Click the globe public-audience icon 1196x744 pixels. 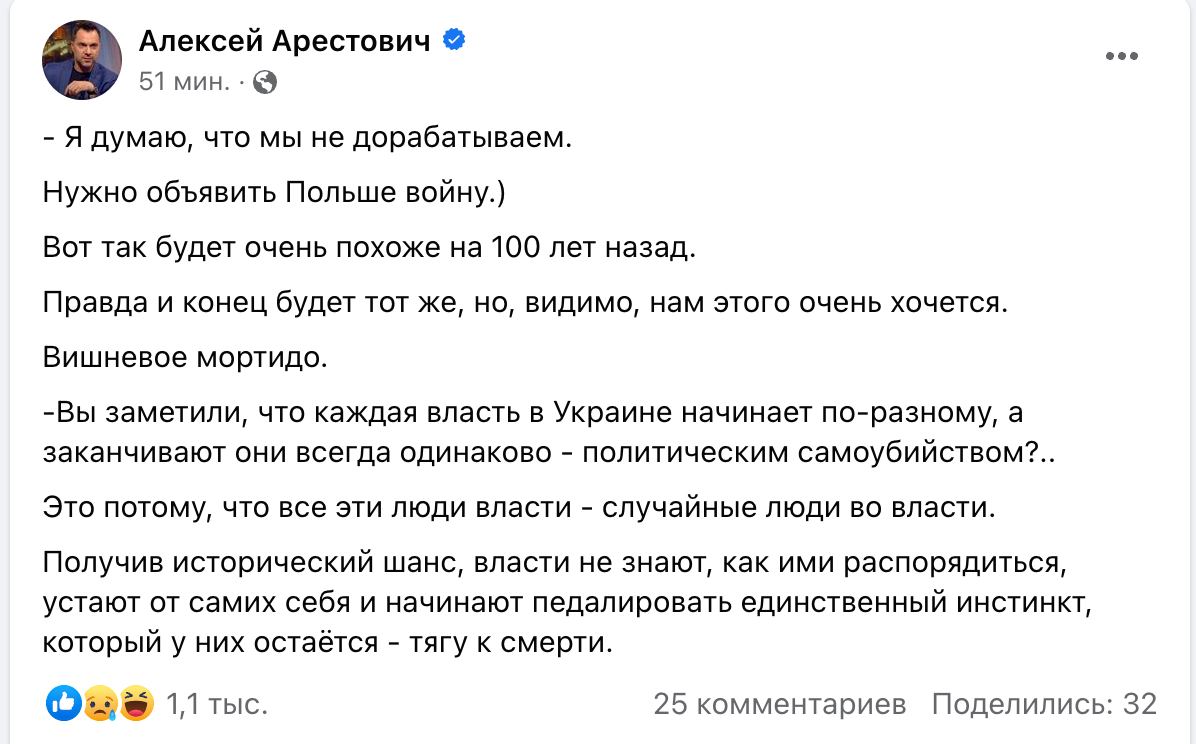[265, 82]
